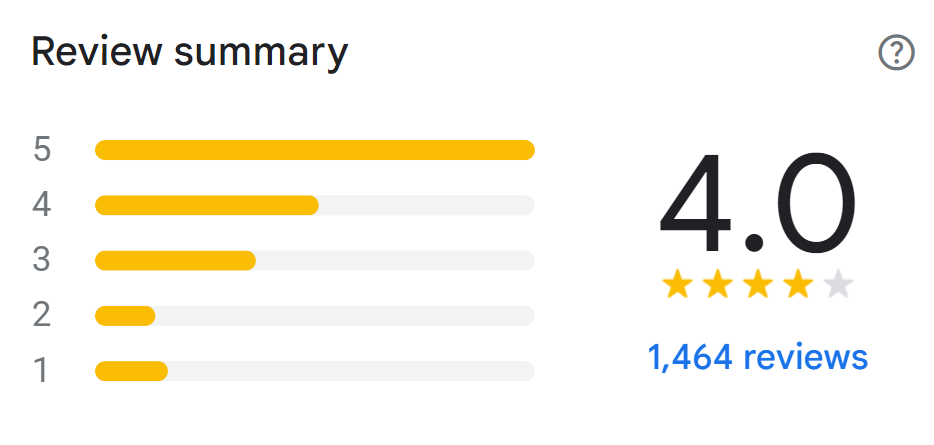Click the "2" rating row label
The width and height of the screenshot is (934, 445).
[42, 316]
